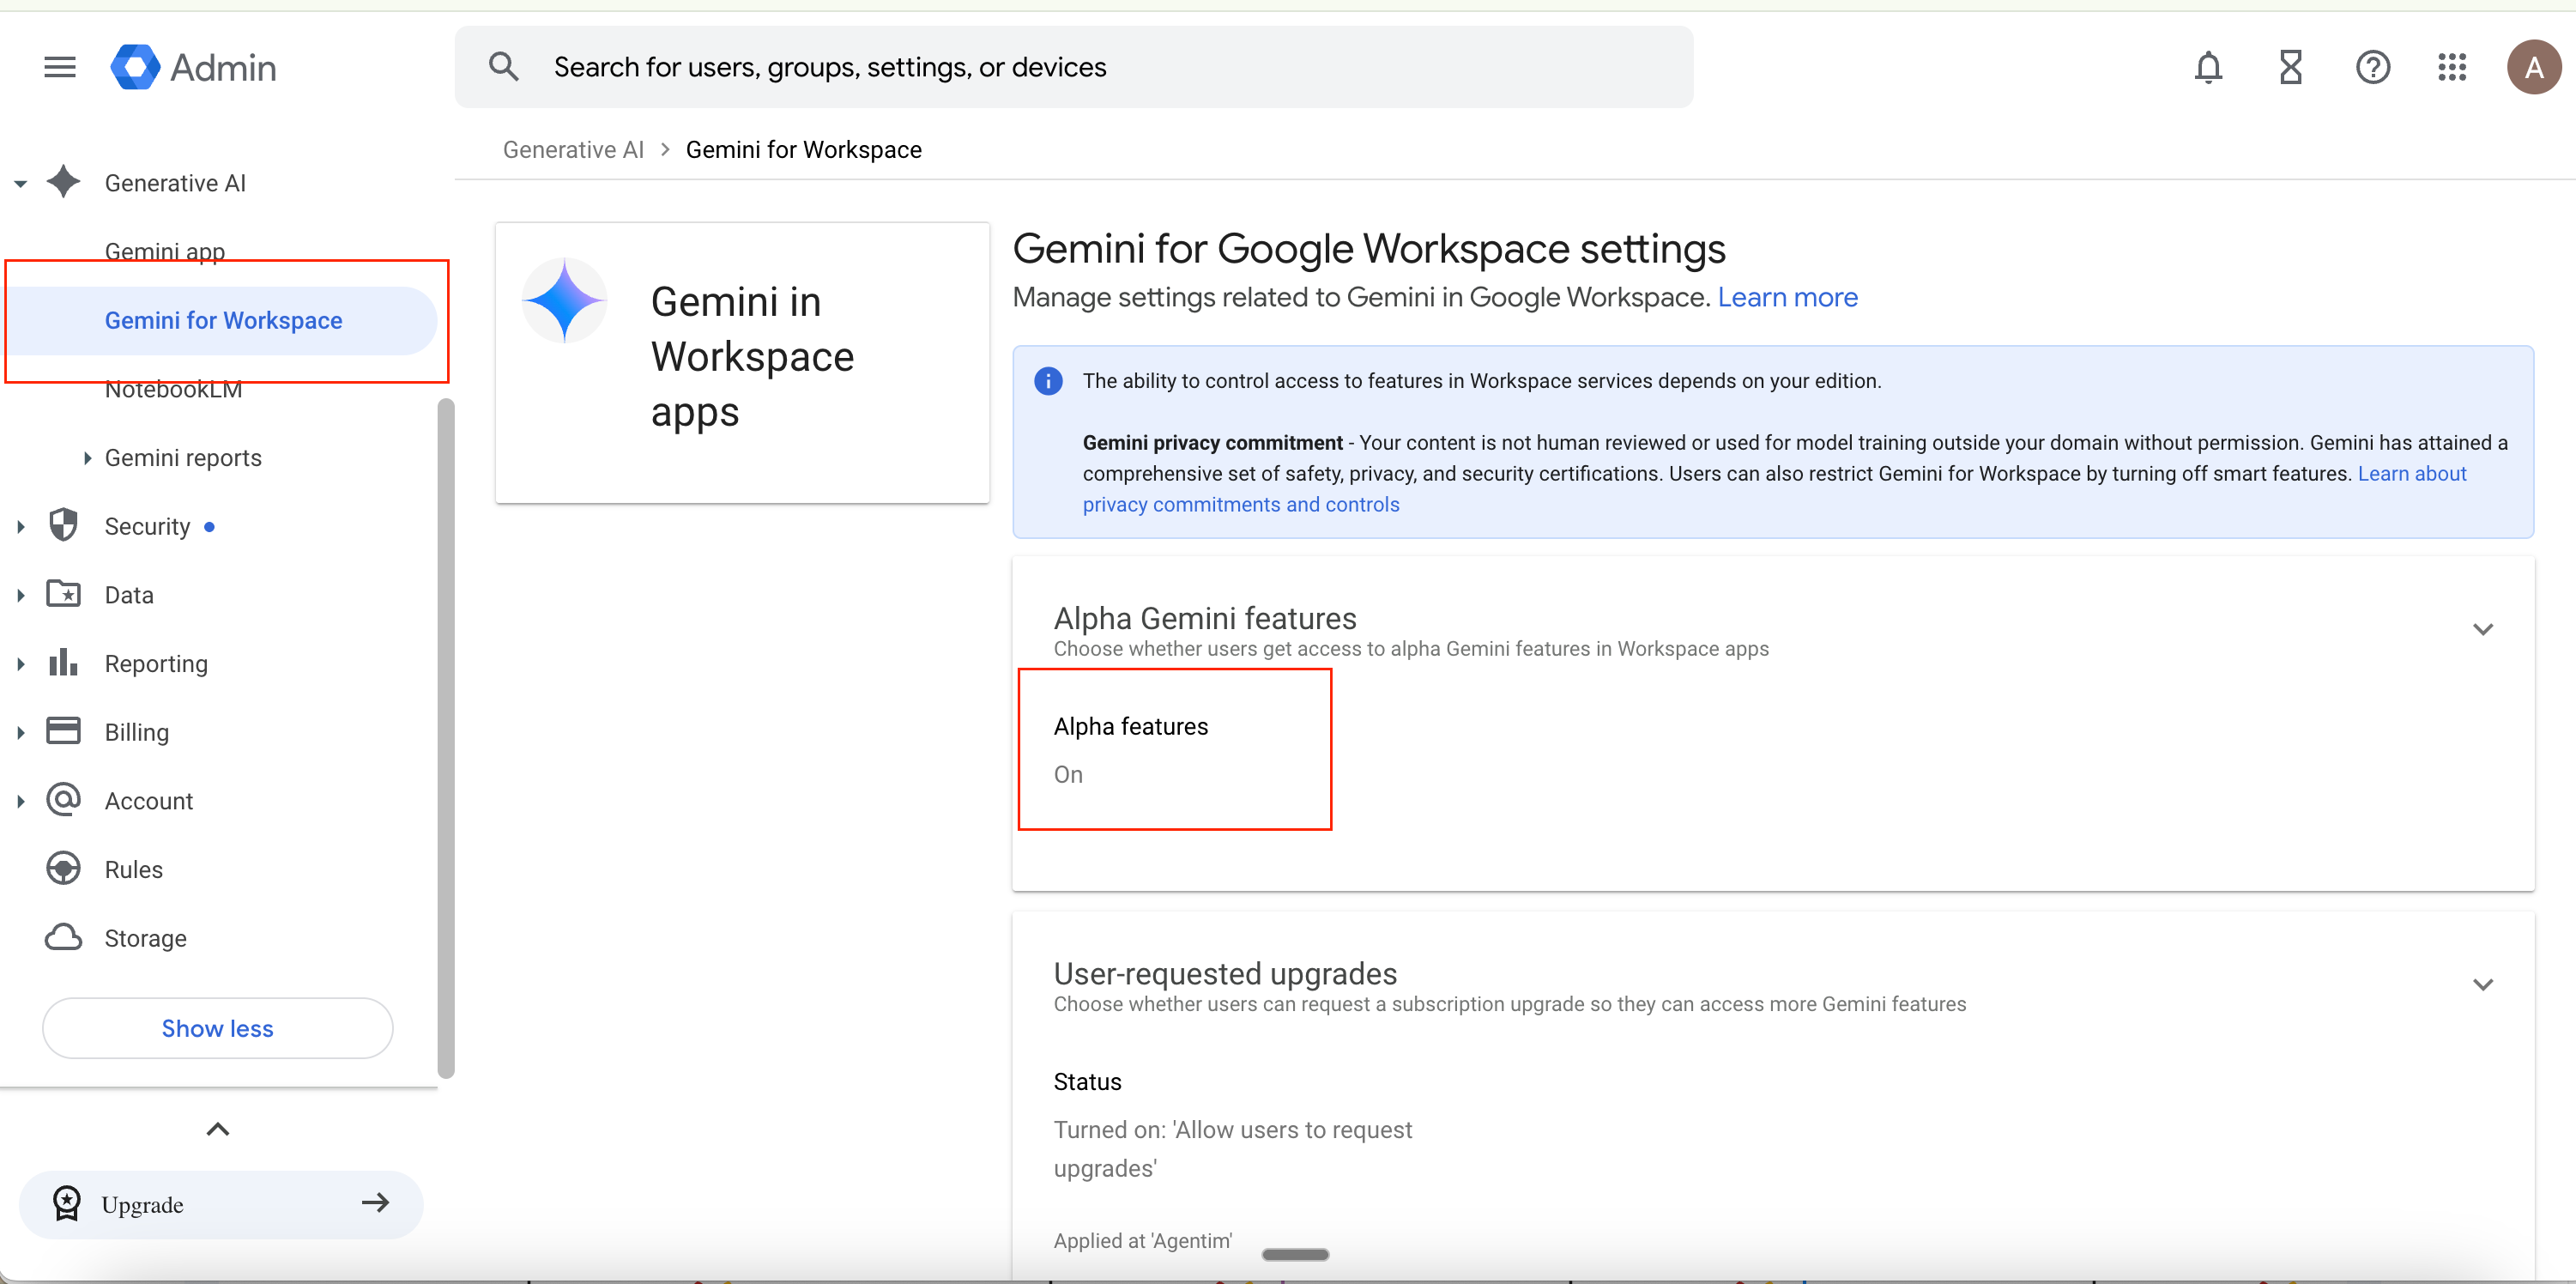This screenshot has height=1284, width=2576.
Task: Collapse the Generative AI menu arrow
Action: coord(20,183)
